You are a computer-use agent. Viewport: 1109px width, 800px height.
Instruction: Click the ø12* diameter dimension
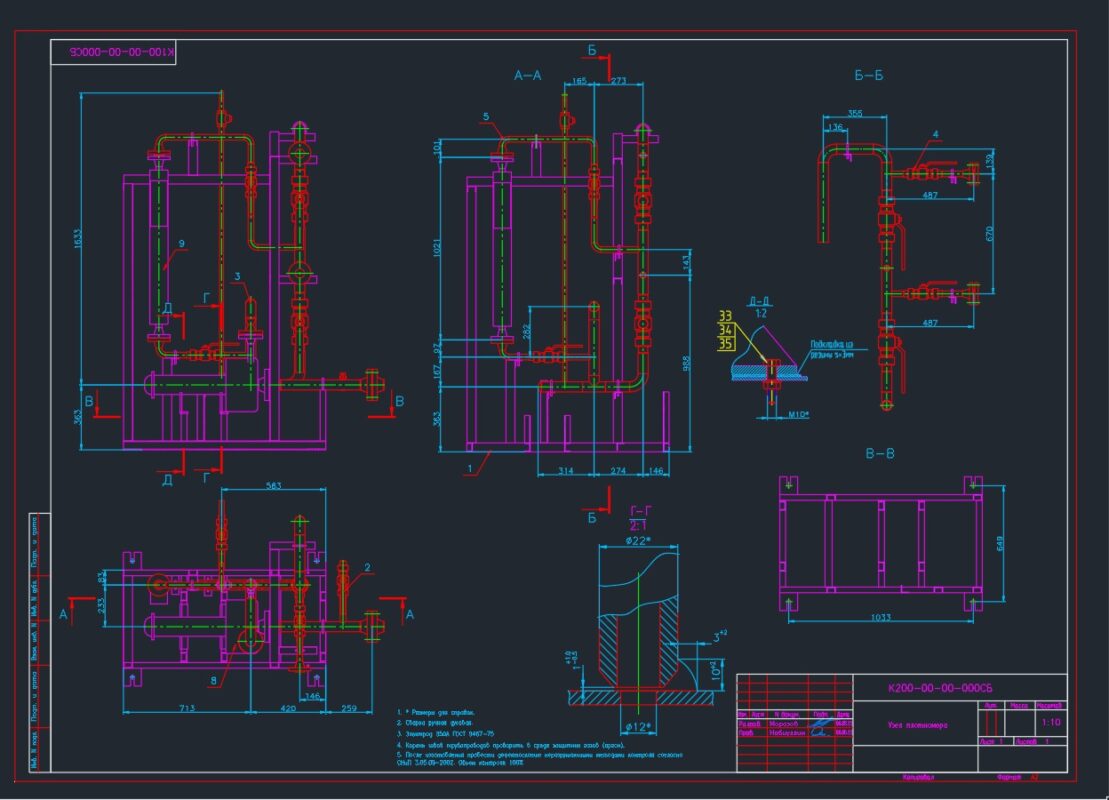pyautogui.click(x=639, y=724)
